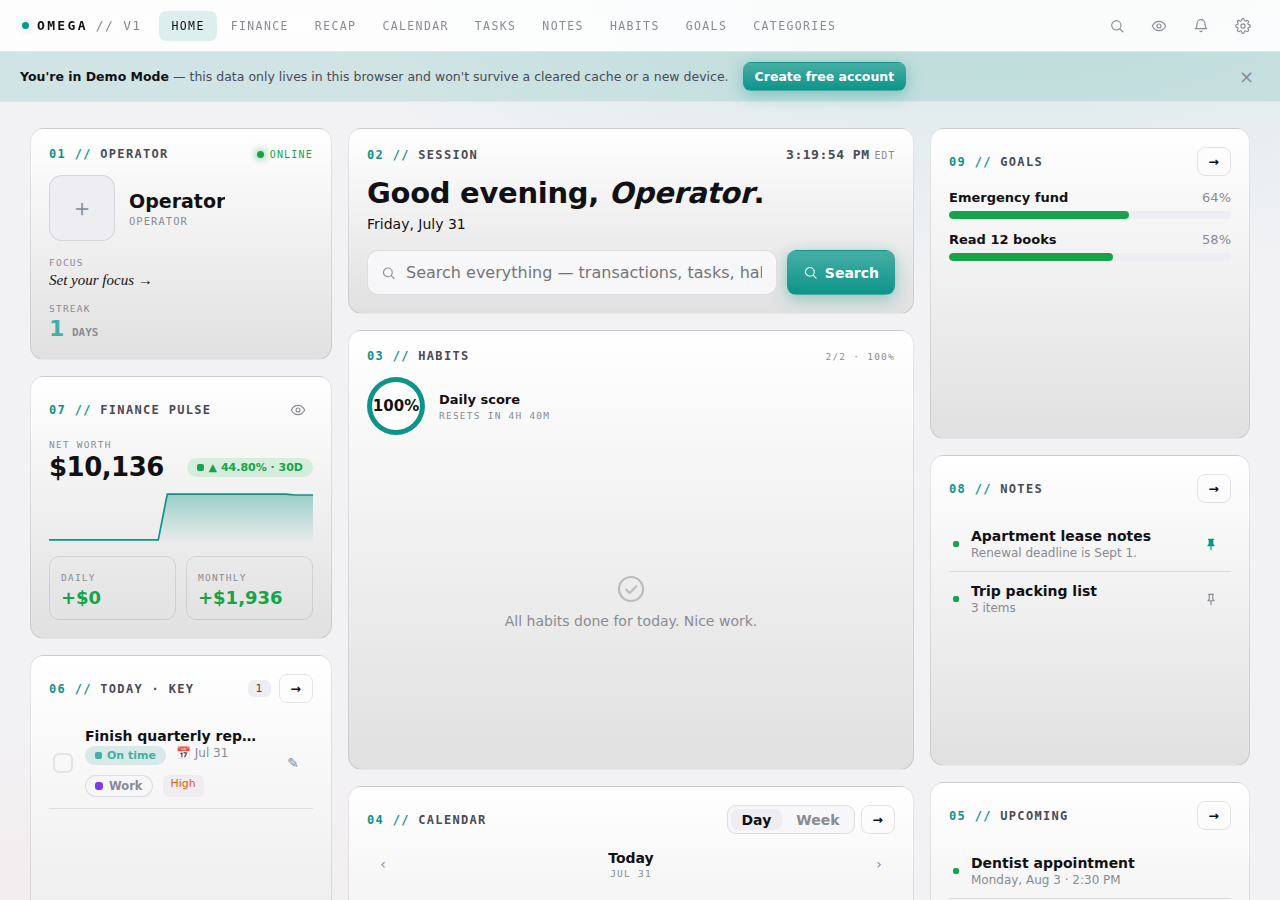1280x900 pixels.
Task: Open Dentist appointment upcoming item
Action: (1090, 871)
